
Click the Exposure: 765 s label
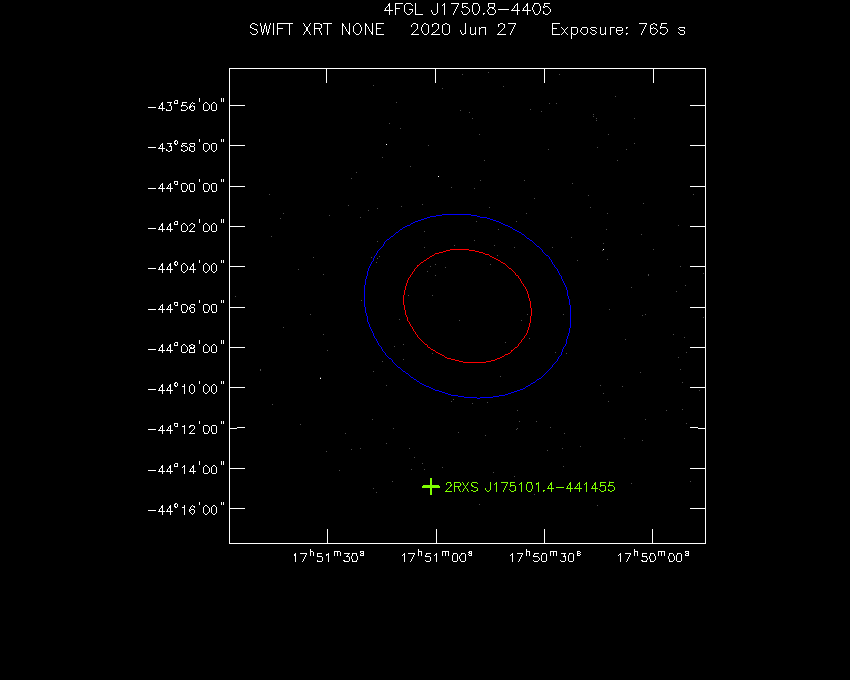[x=619, y=29]
